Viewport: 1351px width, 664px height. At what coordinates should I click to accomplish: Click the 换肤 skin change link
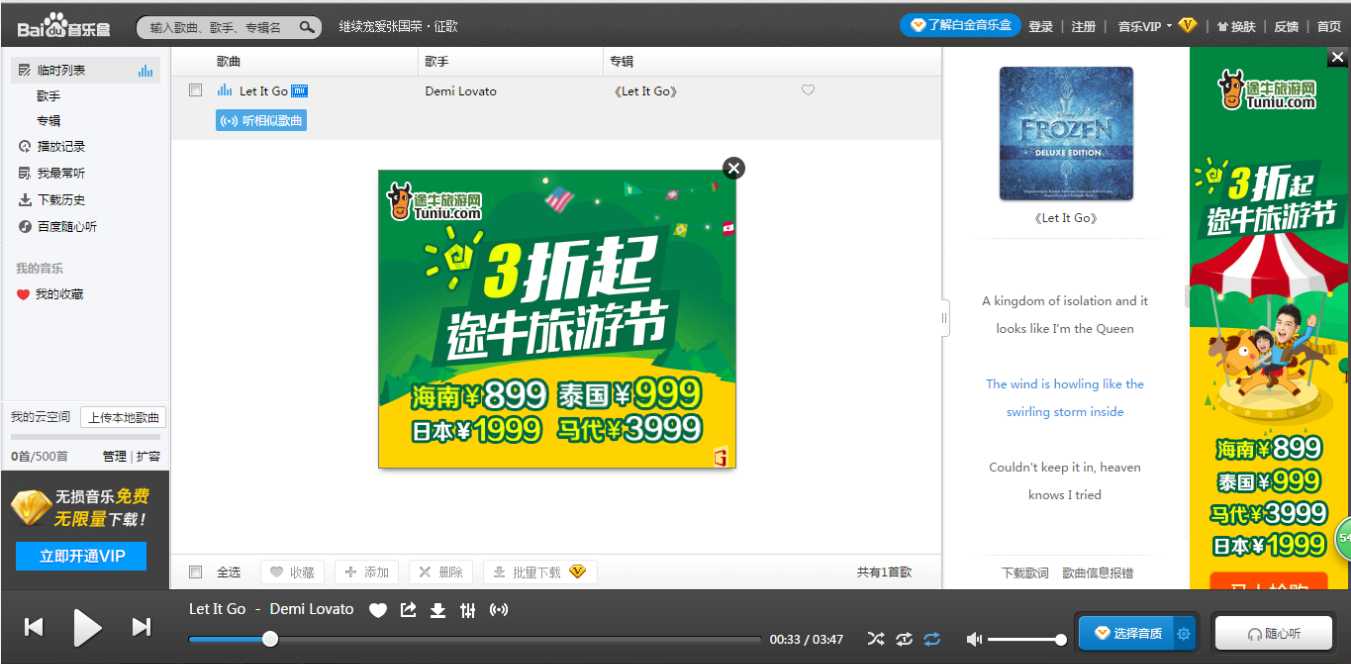pyautogui.click(x=1236, y=27)
